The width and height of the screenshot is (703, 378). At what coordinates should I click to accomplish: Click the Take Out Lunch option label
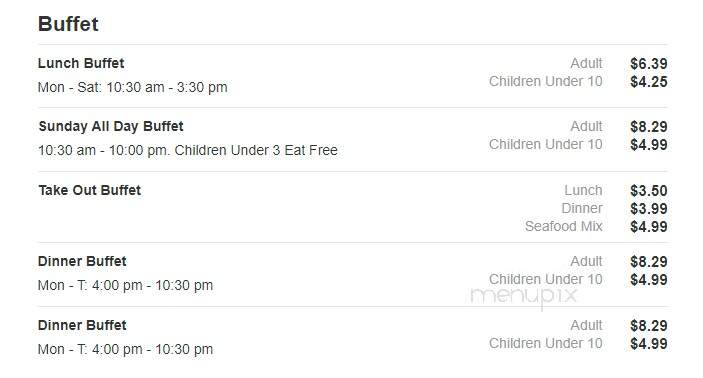click(x=583, y=190)
